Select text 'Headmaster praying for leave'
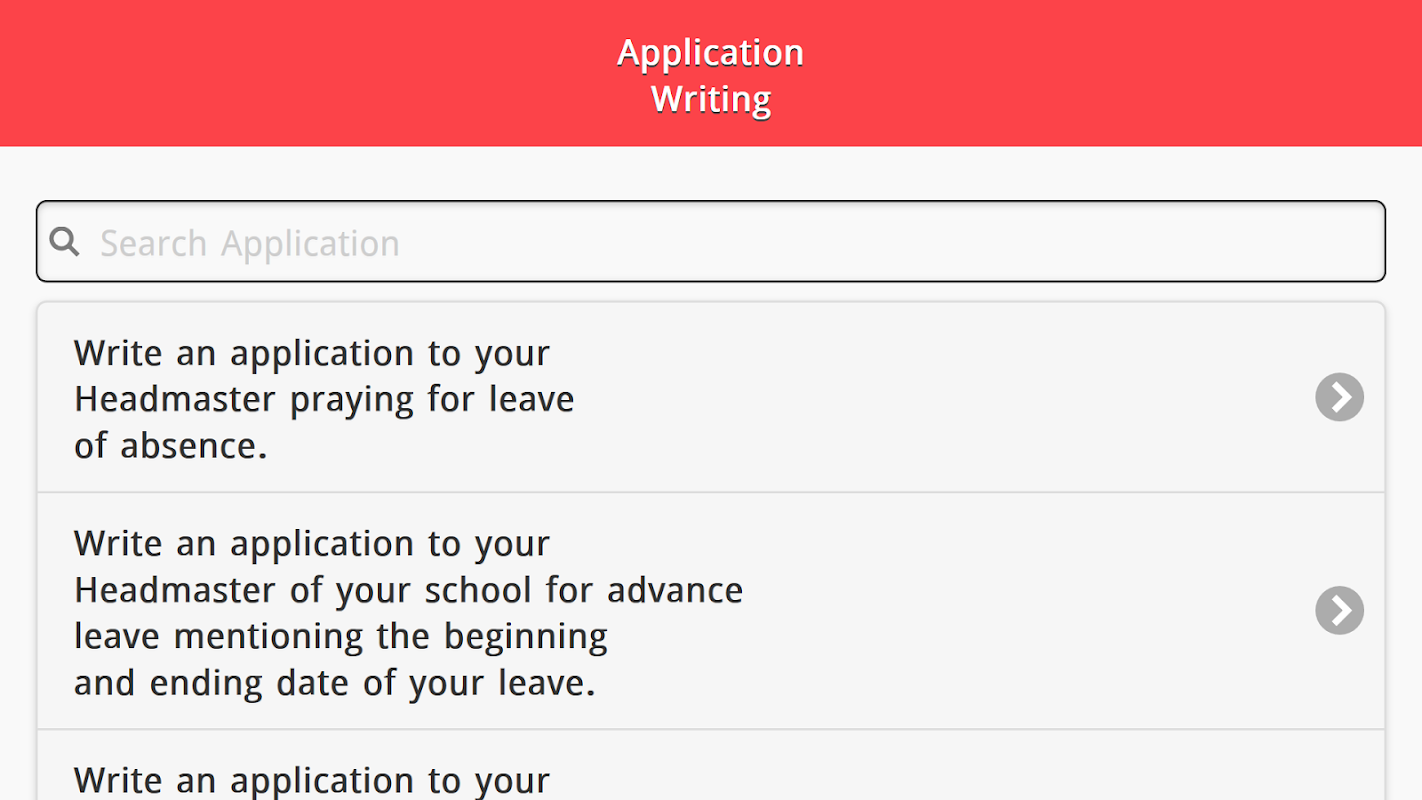1422x800 pixels. pyautogui.click(x=324, y=400)
